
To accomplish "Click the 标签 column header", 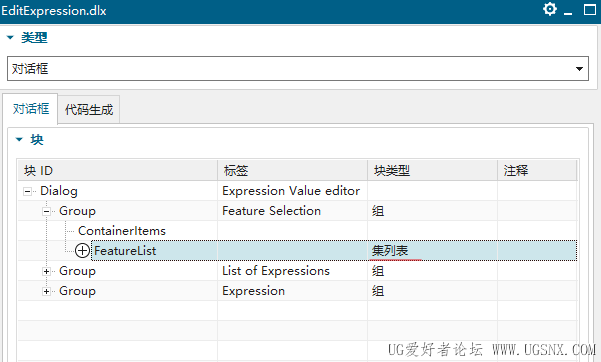I will 293,170.
